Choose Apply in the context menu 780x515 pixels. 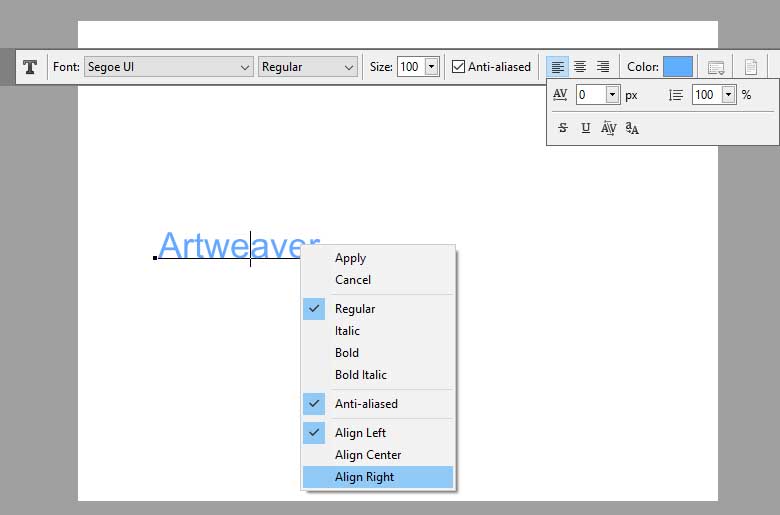(x=378, y=258)
